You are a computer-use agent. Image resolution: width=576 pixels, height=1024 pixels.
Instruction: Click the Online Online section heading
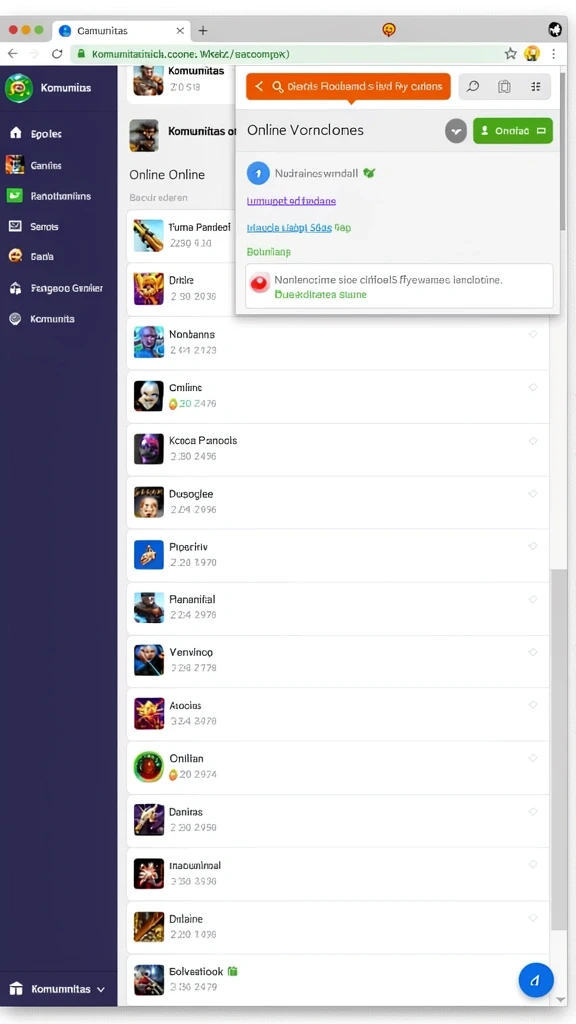tap(167, 174)
